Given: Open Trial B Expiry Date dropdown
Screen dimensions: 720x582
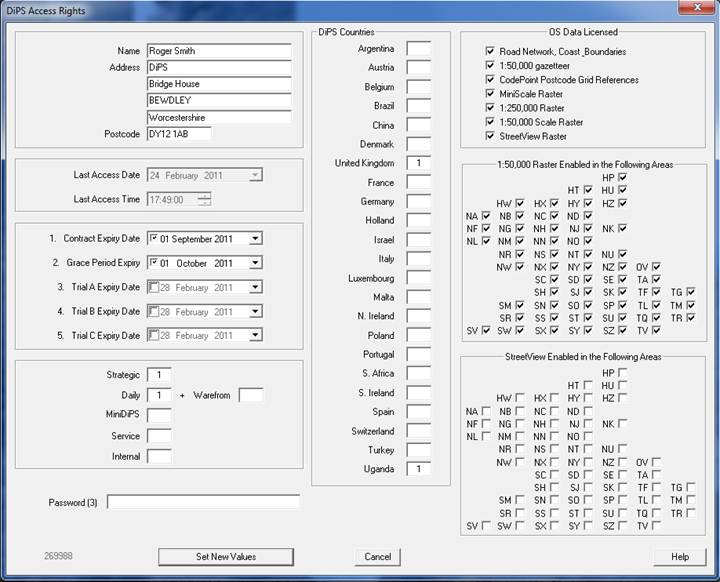Looking at the screenshot, I should 256,311.
